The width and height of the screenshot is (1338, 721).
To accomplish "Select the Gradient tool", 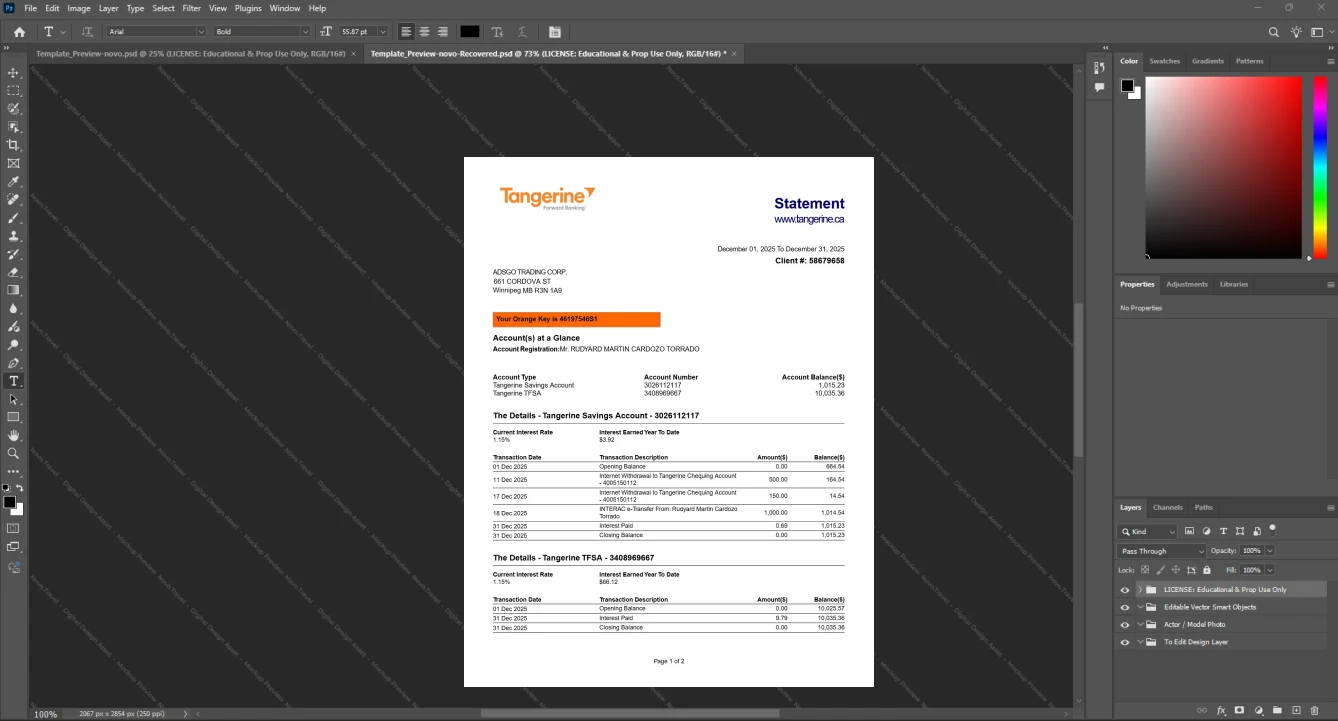I will pos(13,290).
